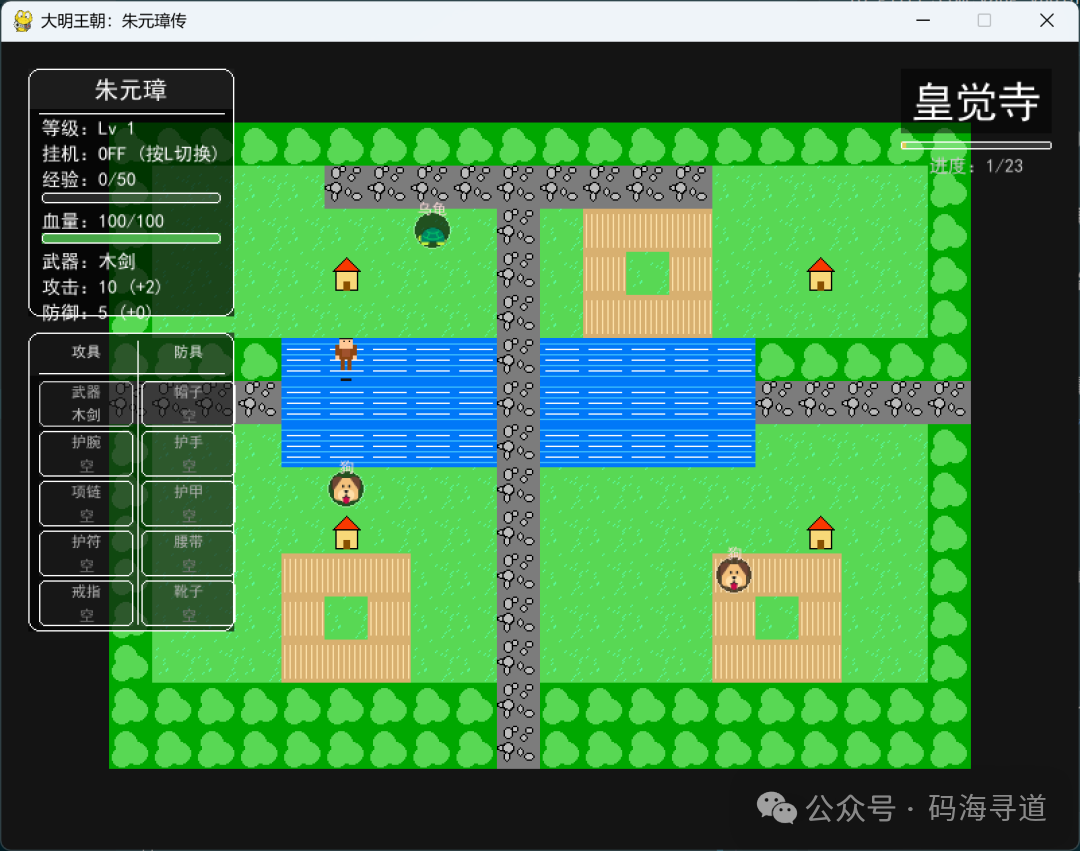Click the 攻具 column header

86,352
